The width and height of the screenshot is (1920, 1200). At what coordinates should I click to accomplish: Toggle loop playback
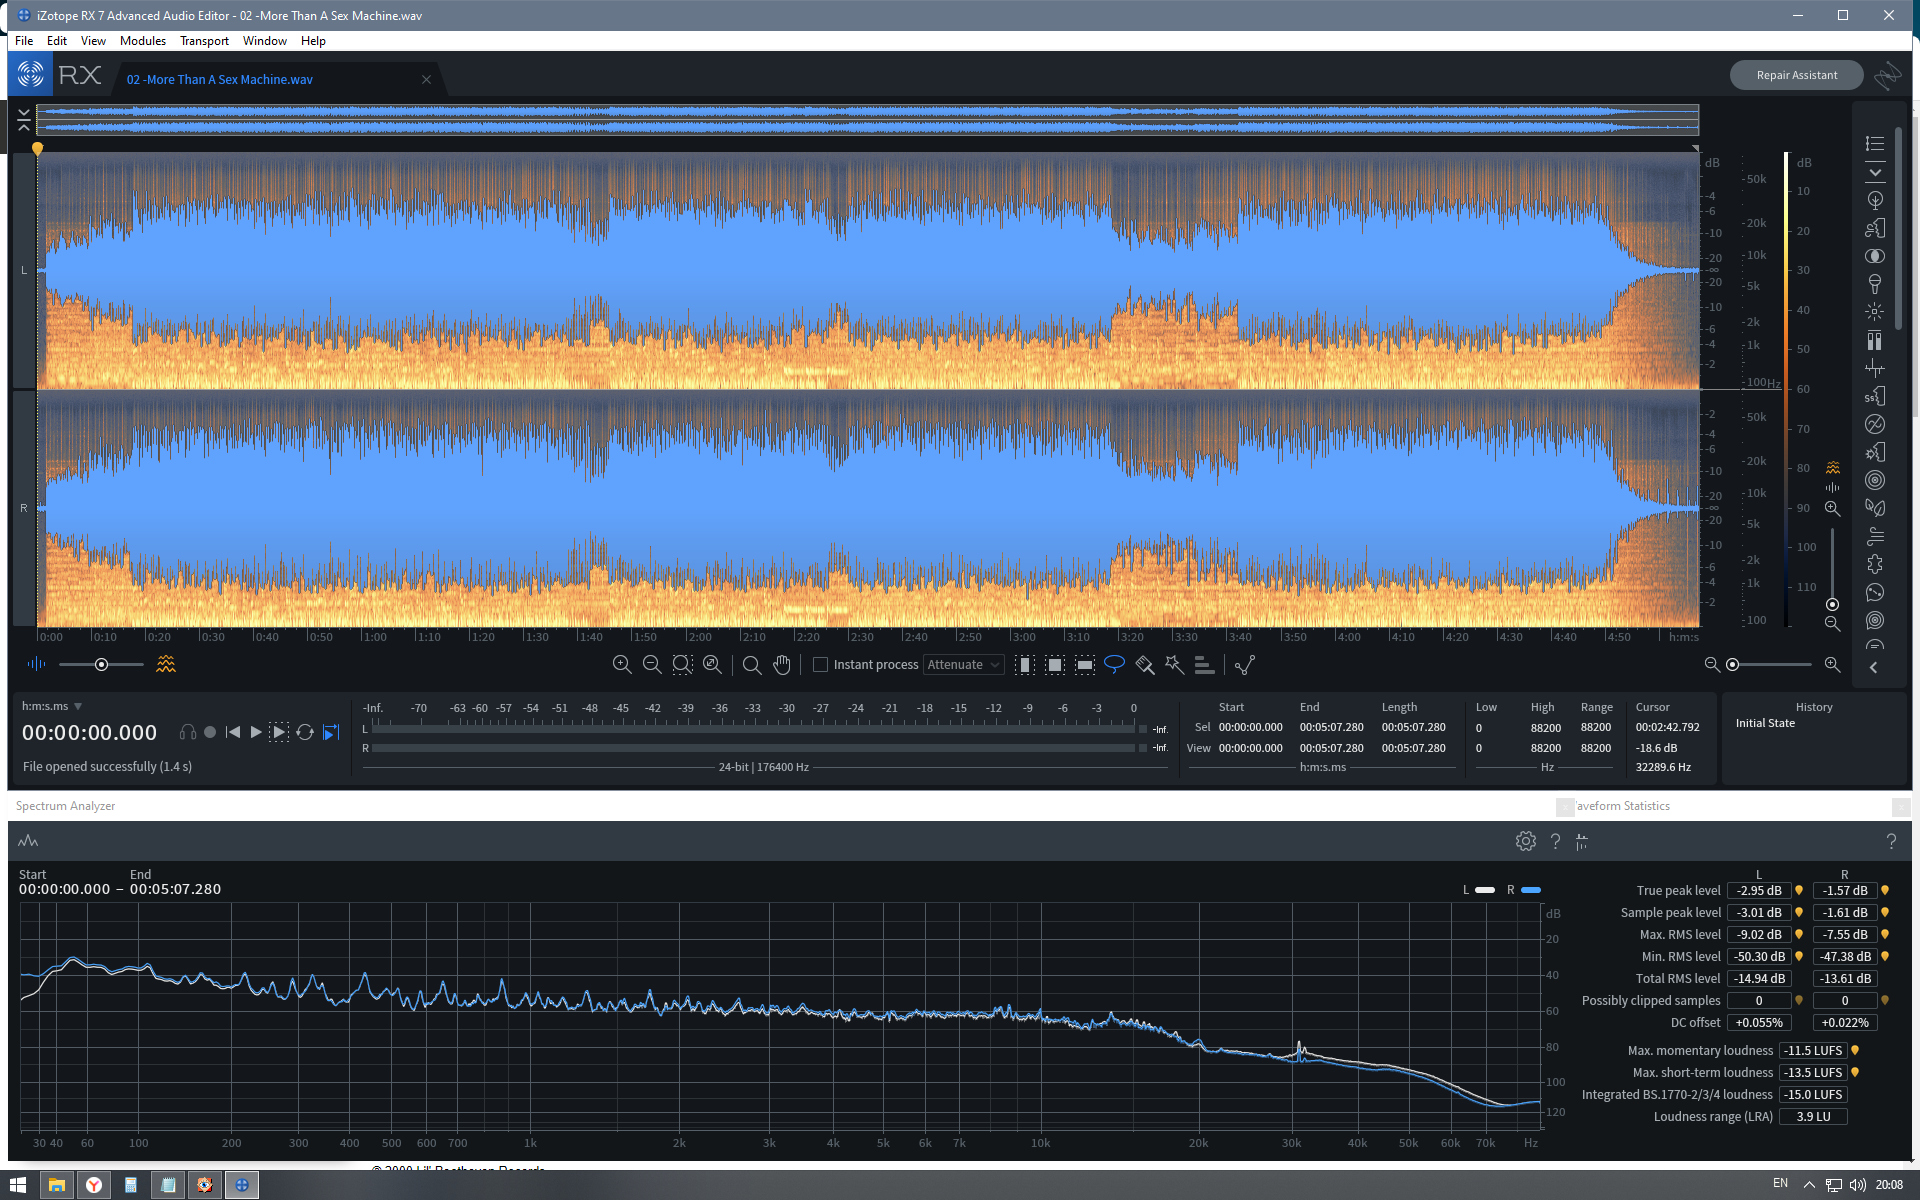pos(305,732)
